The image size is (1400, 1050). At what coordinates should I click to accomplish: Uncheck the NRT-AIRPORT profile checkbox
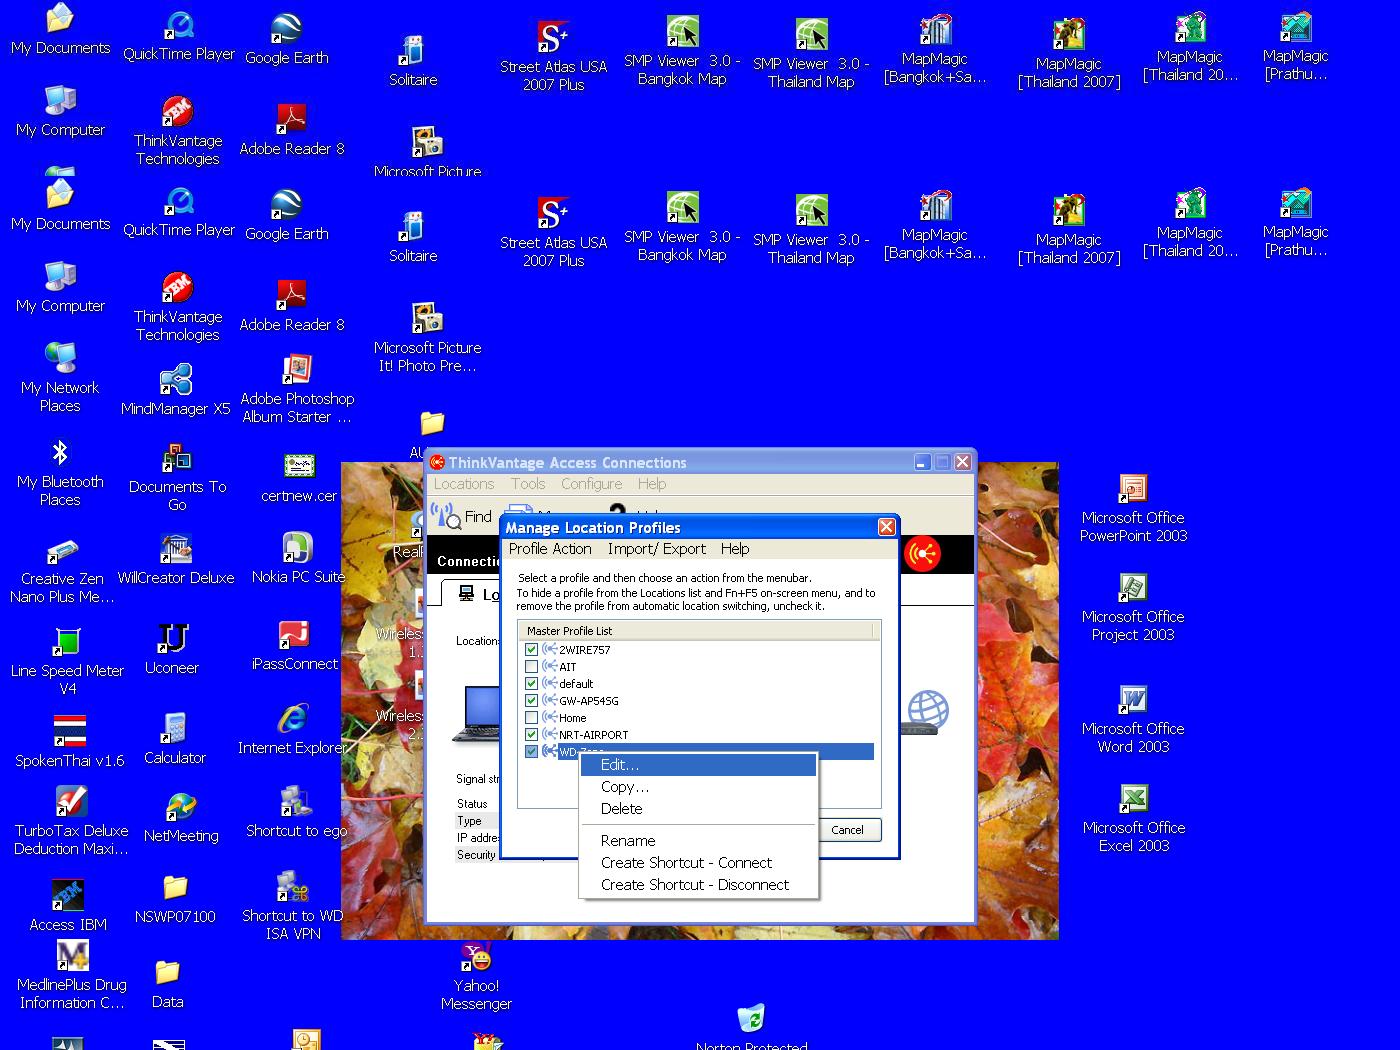coord(532,735)
